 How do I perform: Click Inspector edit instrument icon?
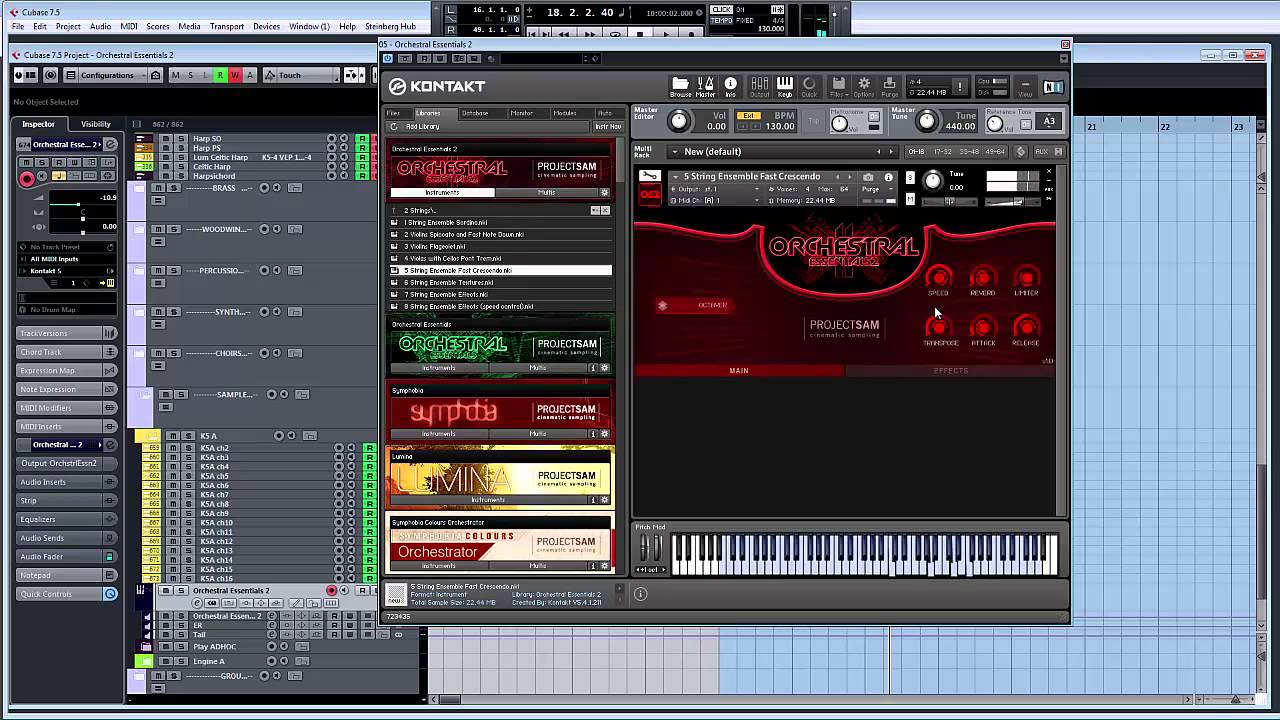point(111,145)
